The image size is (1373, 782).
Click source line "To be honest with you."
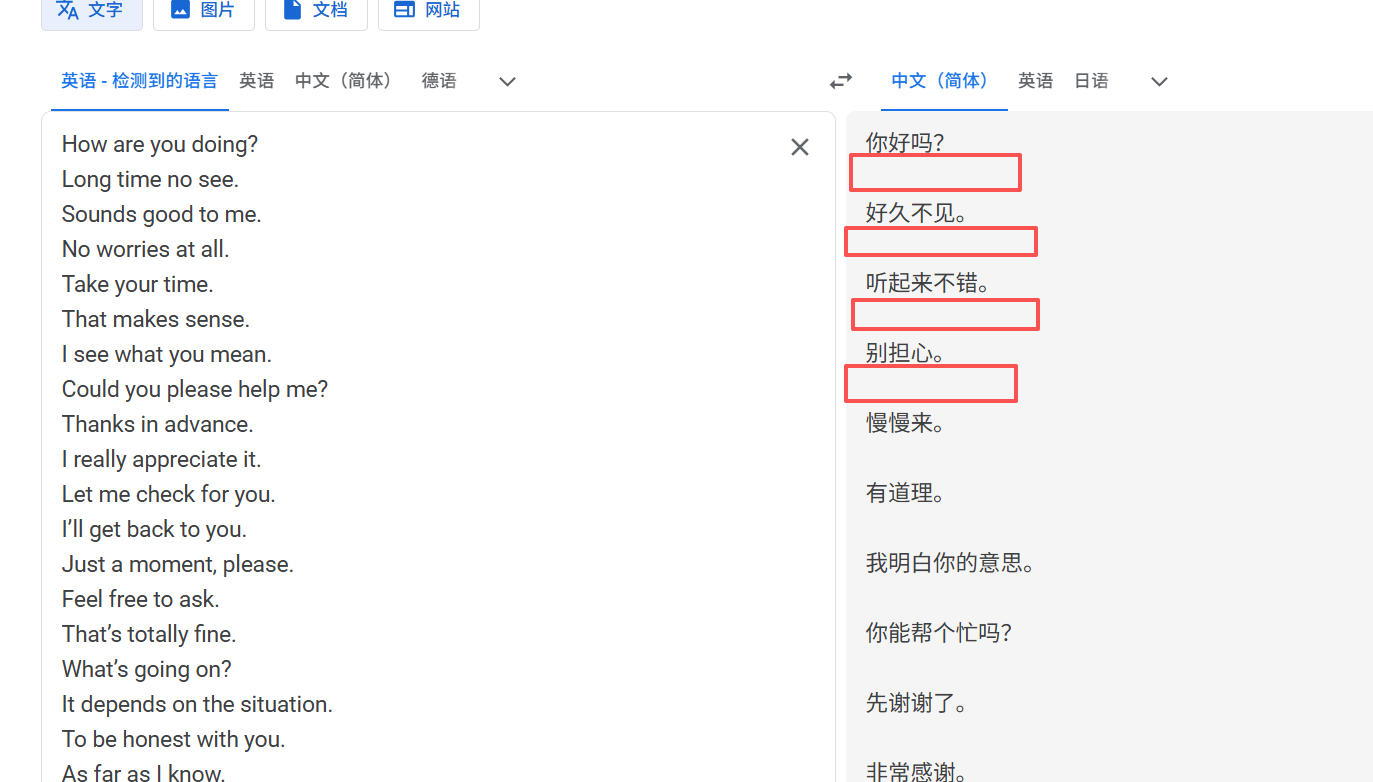174,739
